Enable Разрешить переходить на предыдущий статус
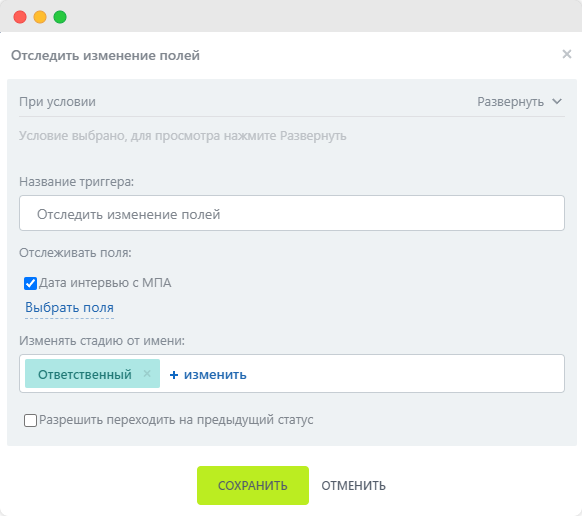Image resolution: width=582 pixels, height=516 pixels. pyautogui.click(x=30, y=420)
